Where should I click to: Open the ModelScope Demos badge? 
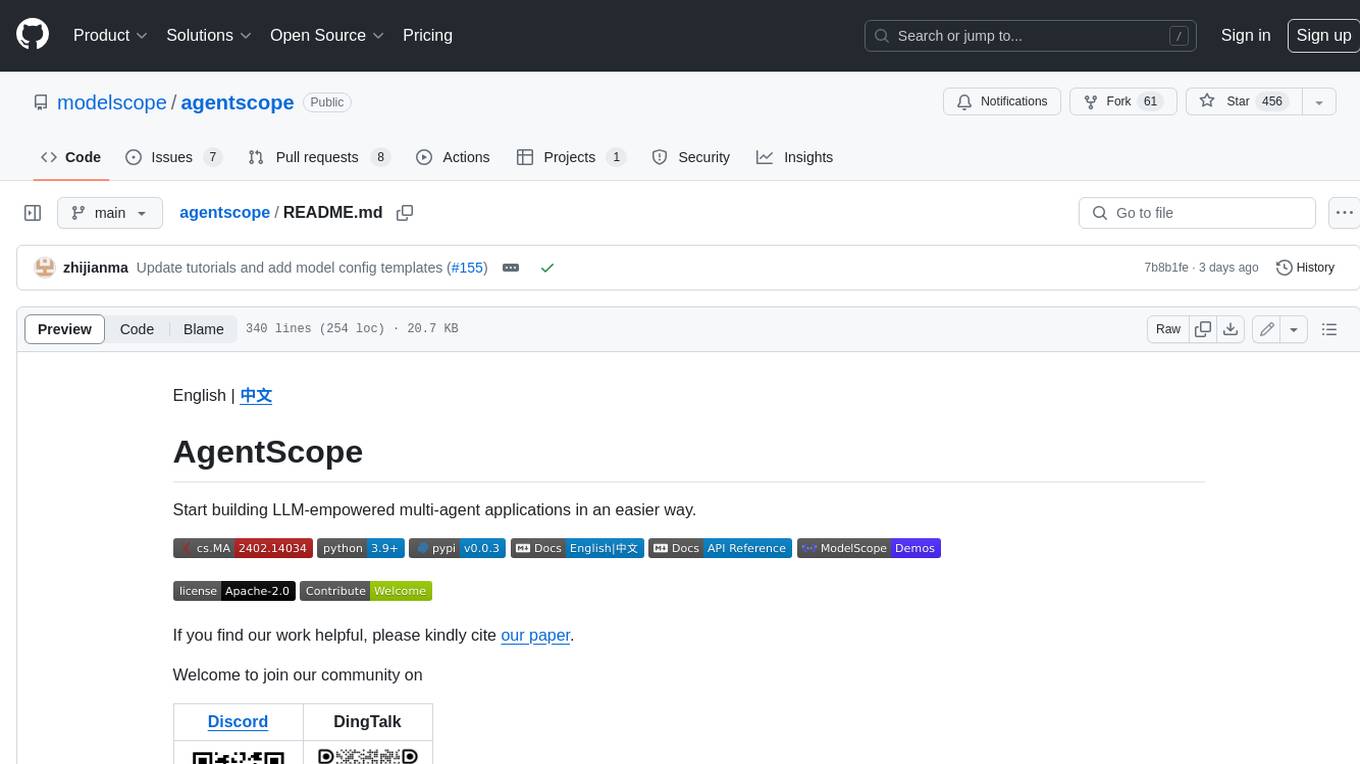(x=869, y=548)
